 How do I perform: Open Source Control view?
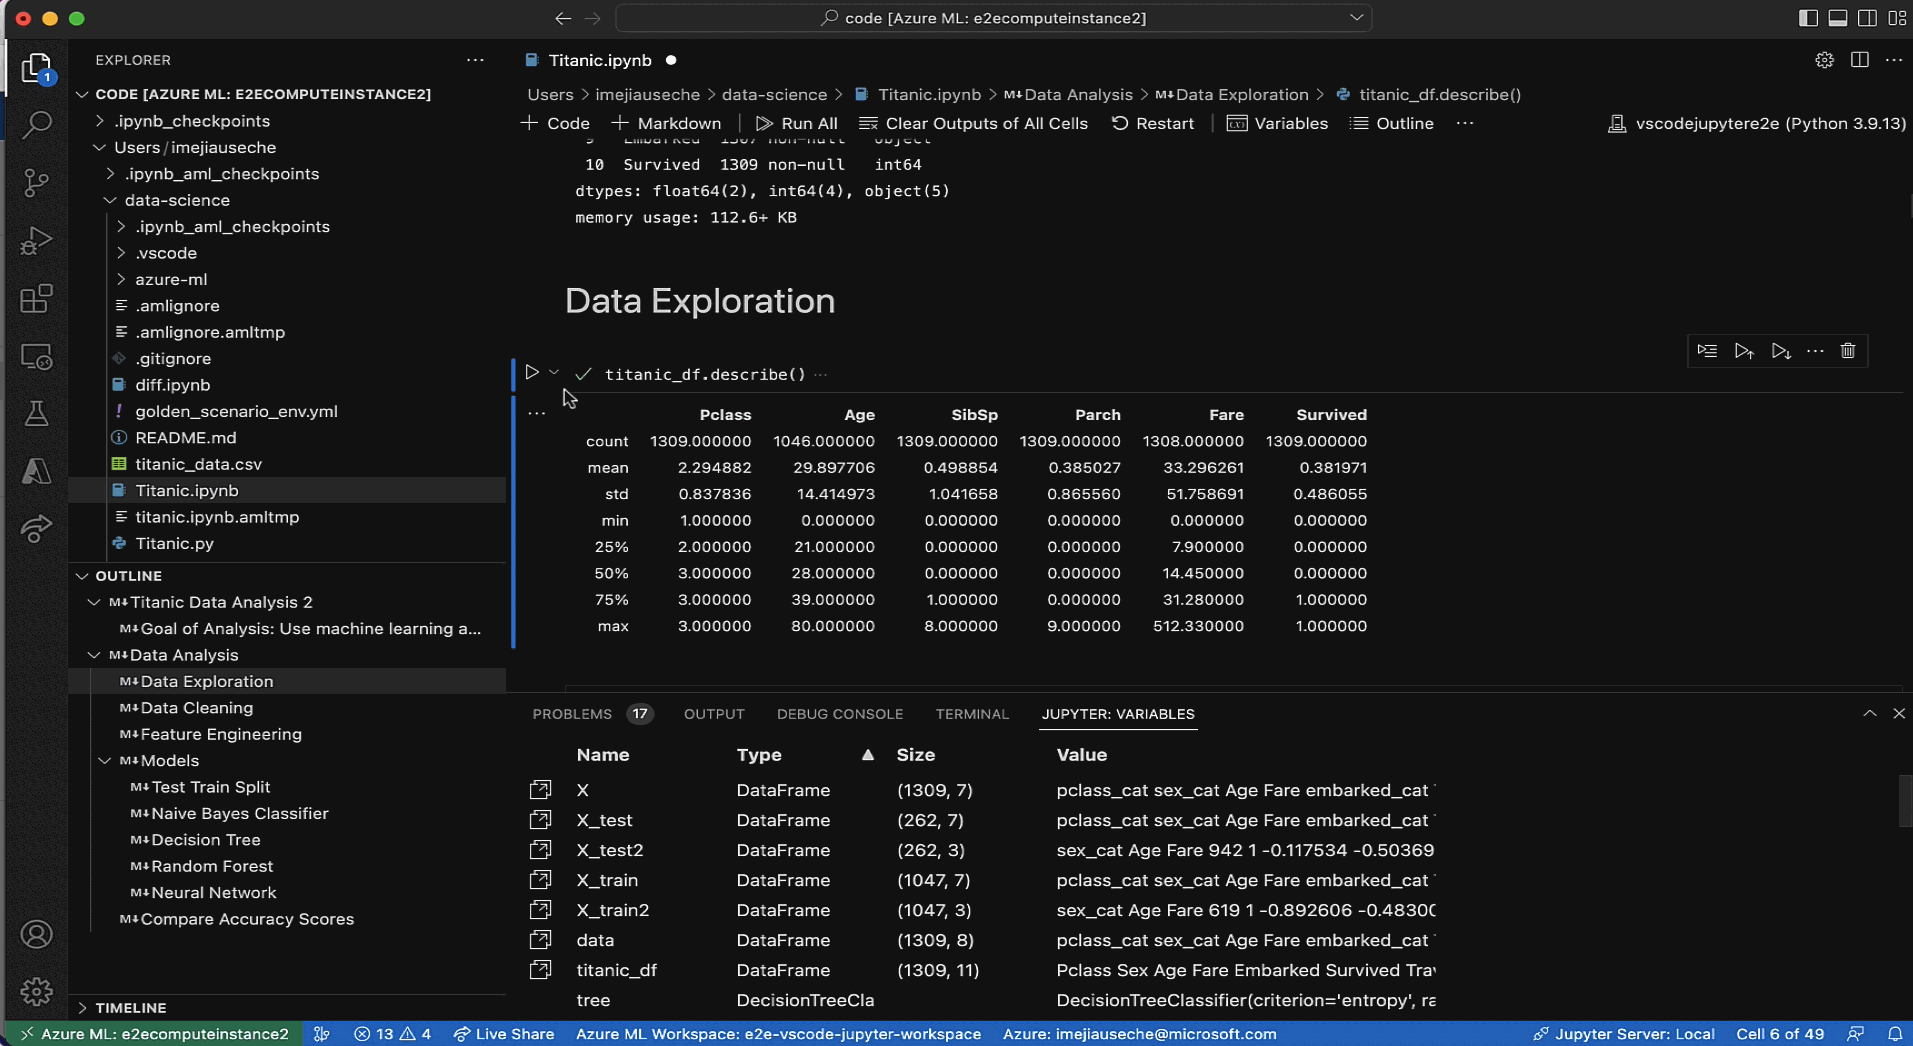tap(37, 183)
